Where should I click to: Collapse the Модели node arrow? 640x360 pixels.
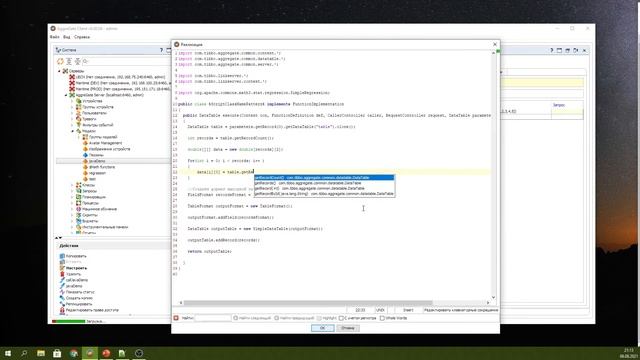click(72, 131)
